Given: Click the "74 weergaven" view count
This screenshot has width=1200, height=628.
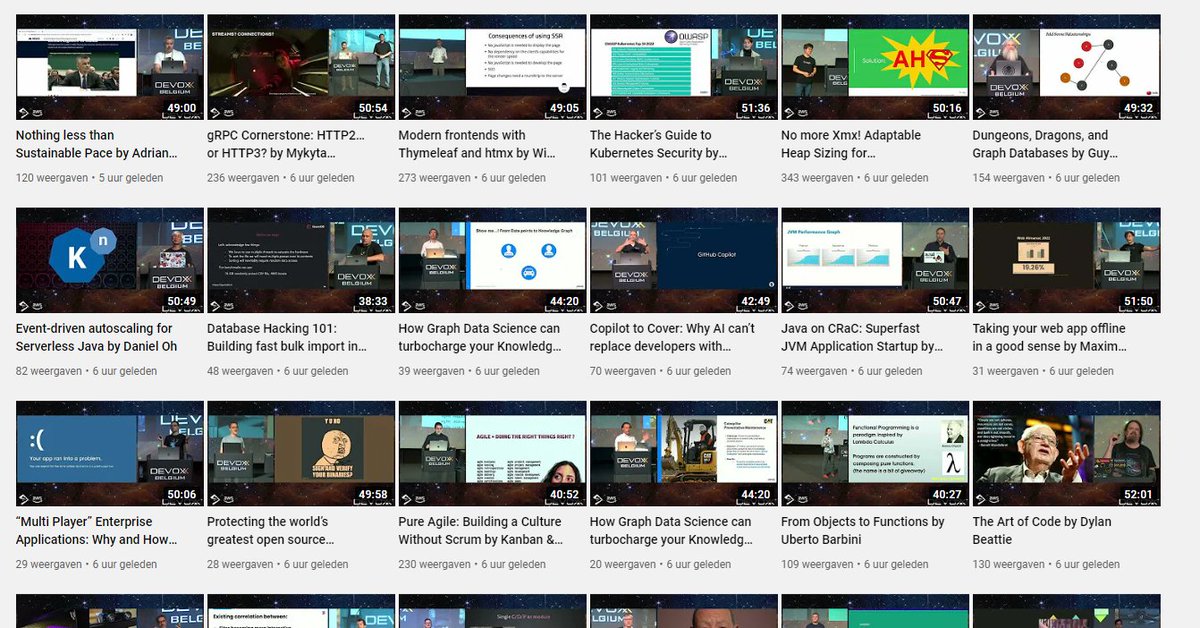Looking at the screenshot, I should tap(815, 371).
